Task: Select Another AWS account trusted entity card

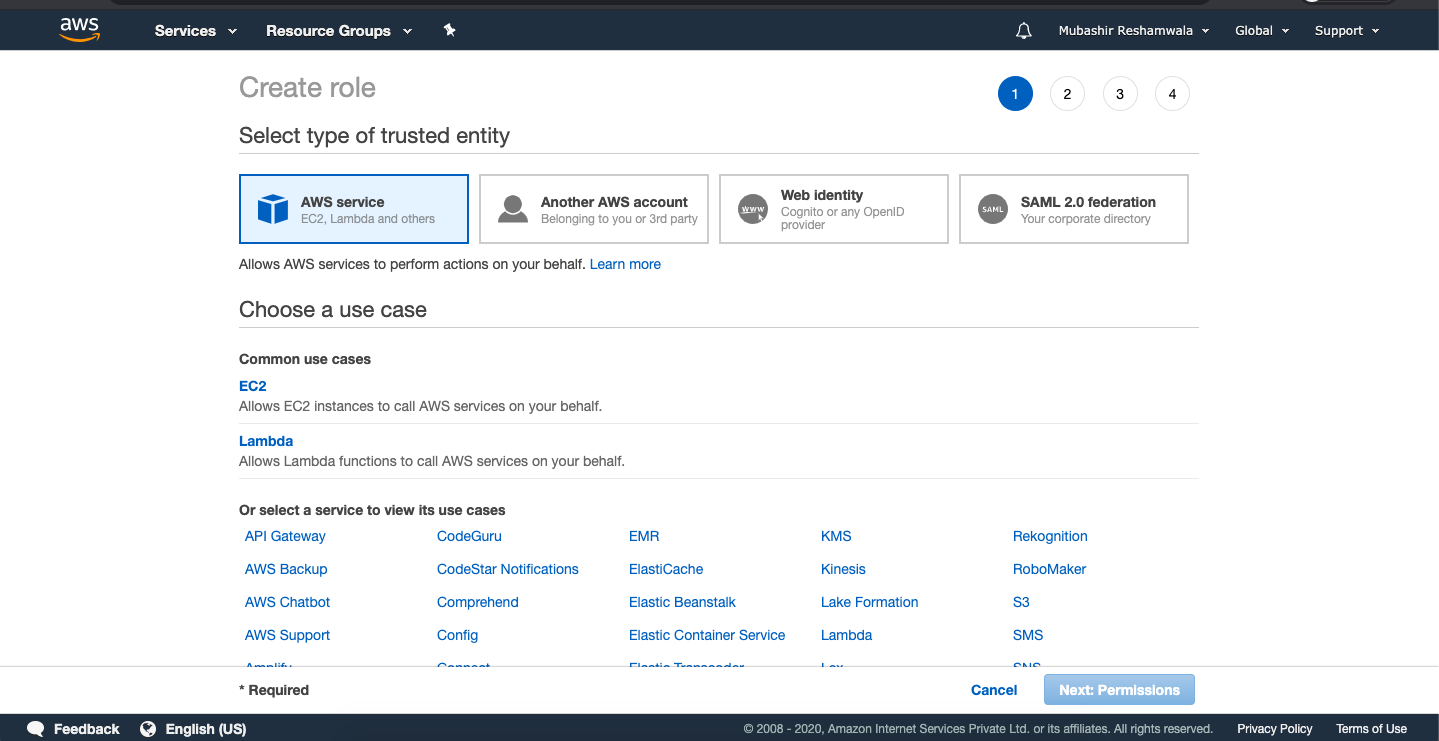Action: [594, 209]
